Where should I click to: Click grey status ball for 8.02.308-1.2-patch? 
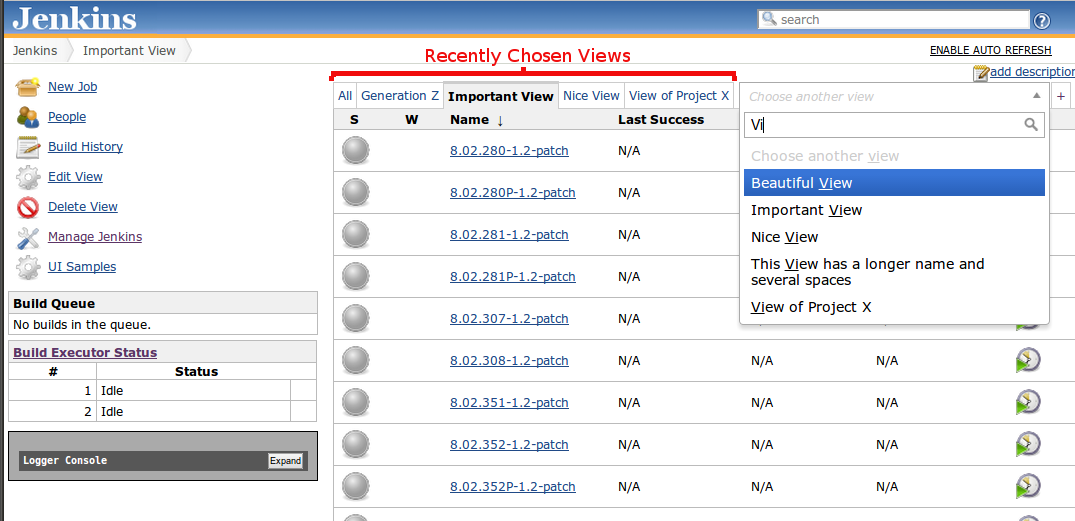pos(356,360)
